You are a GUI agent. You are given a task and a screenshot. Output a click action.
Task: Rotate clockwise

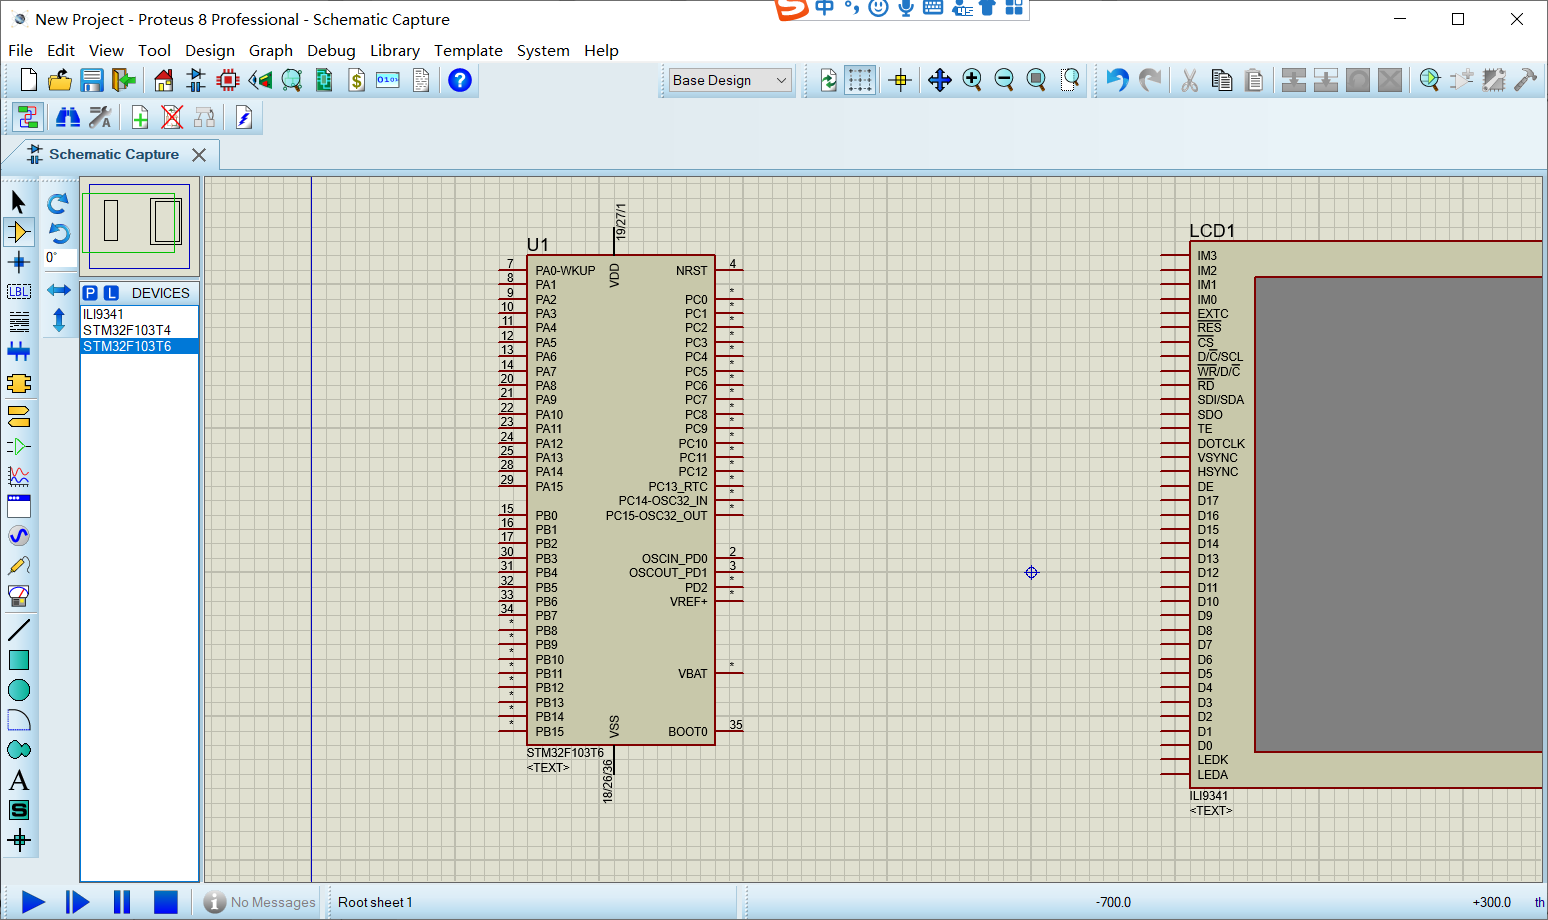click(x=58, y=203)
